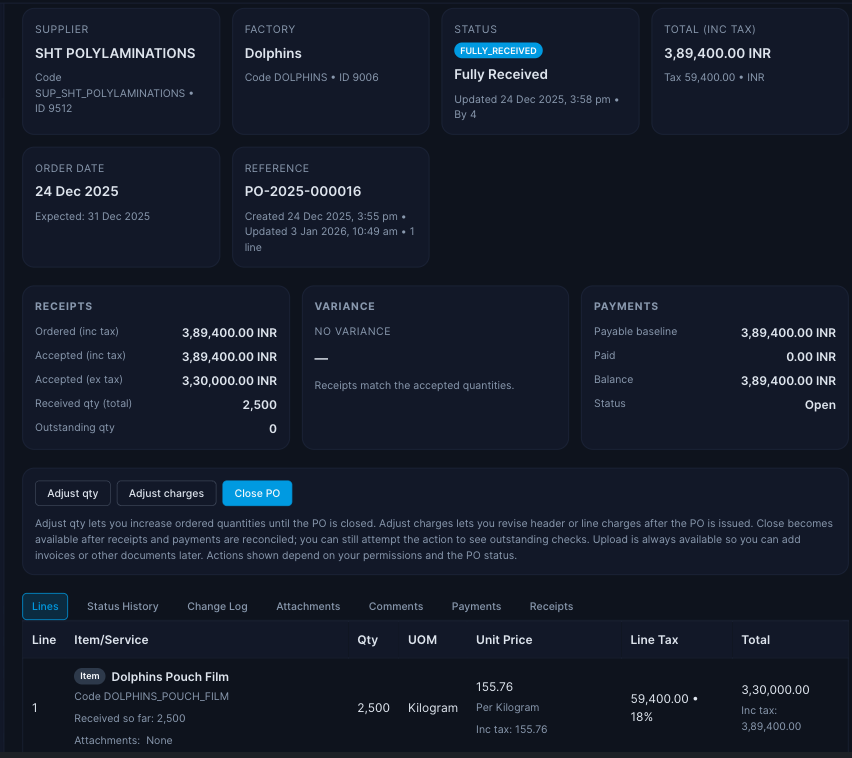852x758 pixels.
Task: Switch to the Payments tab
Action: pos(476,606)
